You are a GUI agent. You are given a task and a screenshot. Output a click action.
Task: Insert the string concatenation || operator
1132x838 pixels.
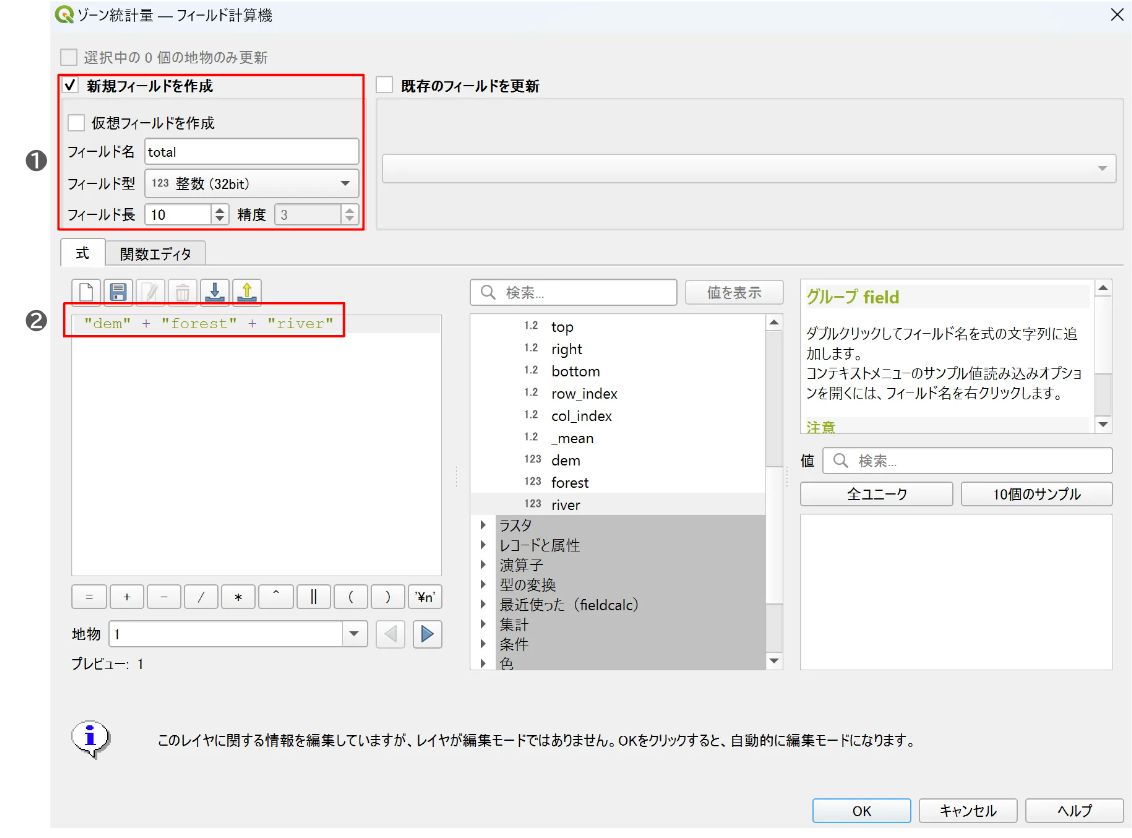(x=313, y=597)
